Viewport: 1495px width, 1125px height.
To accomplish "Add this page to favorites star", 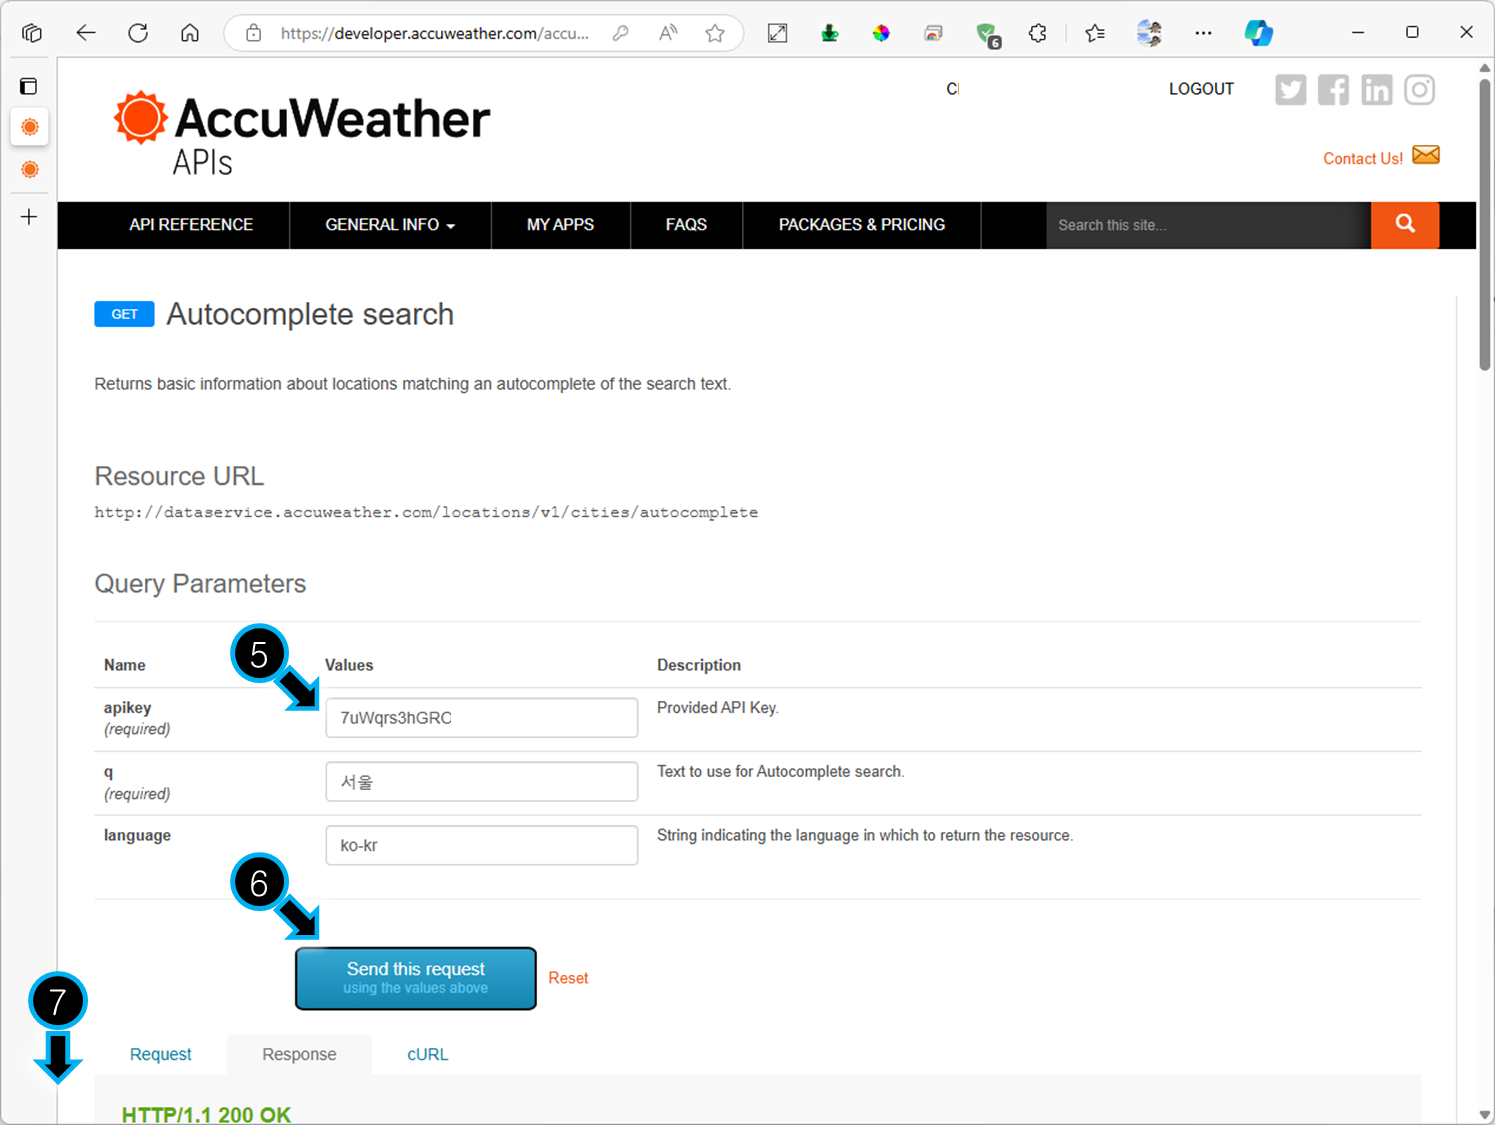I will pyautogui.click(x=715, y=33).
